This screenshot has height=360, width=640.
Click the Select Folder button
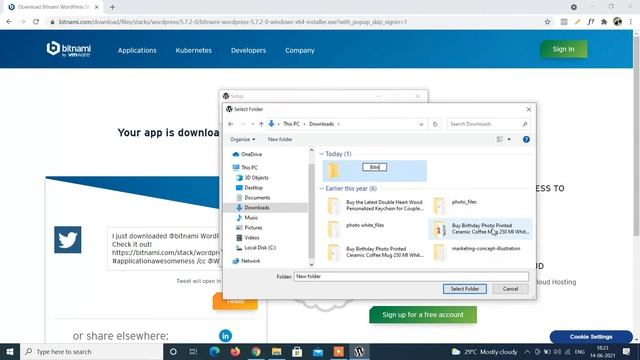point(464,289)
